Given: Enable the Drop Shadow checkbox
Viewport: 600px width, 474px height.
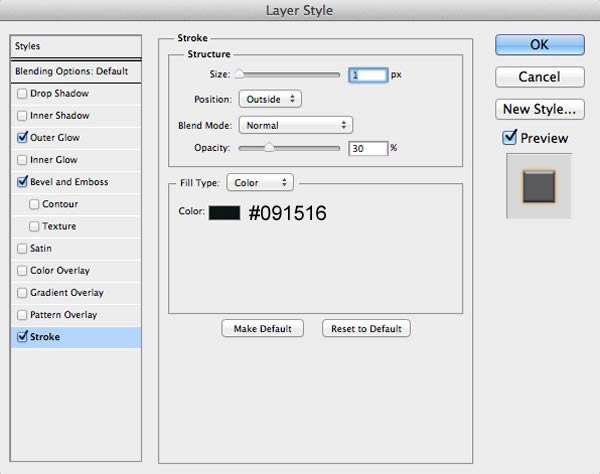Looking at the screenshot, I should [x=22, y=93].
